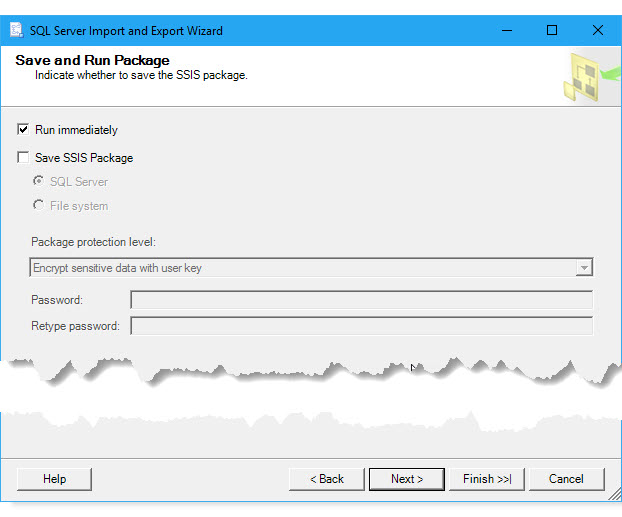Click the Finish >>| button

click(486, 479)
